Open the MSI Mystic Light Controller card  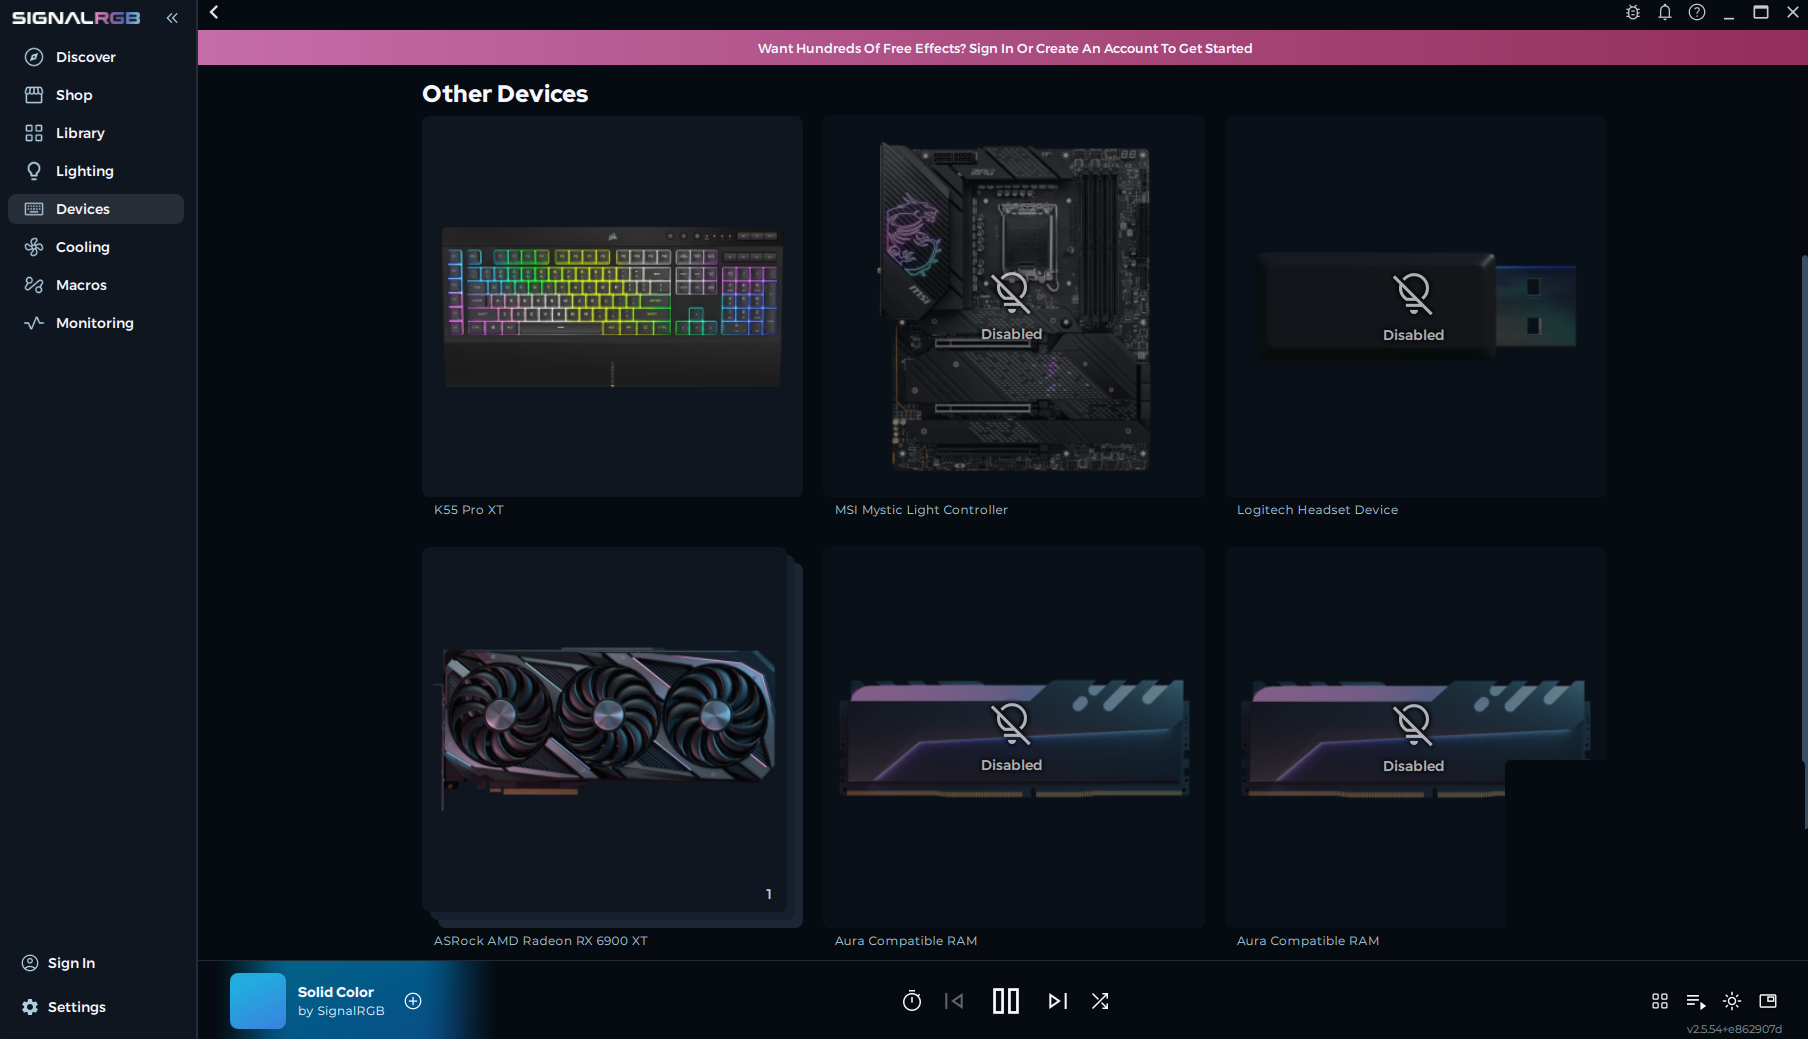[x=1014, y=306]
